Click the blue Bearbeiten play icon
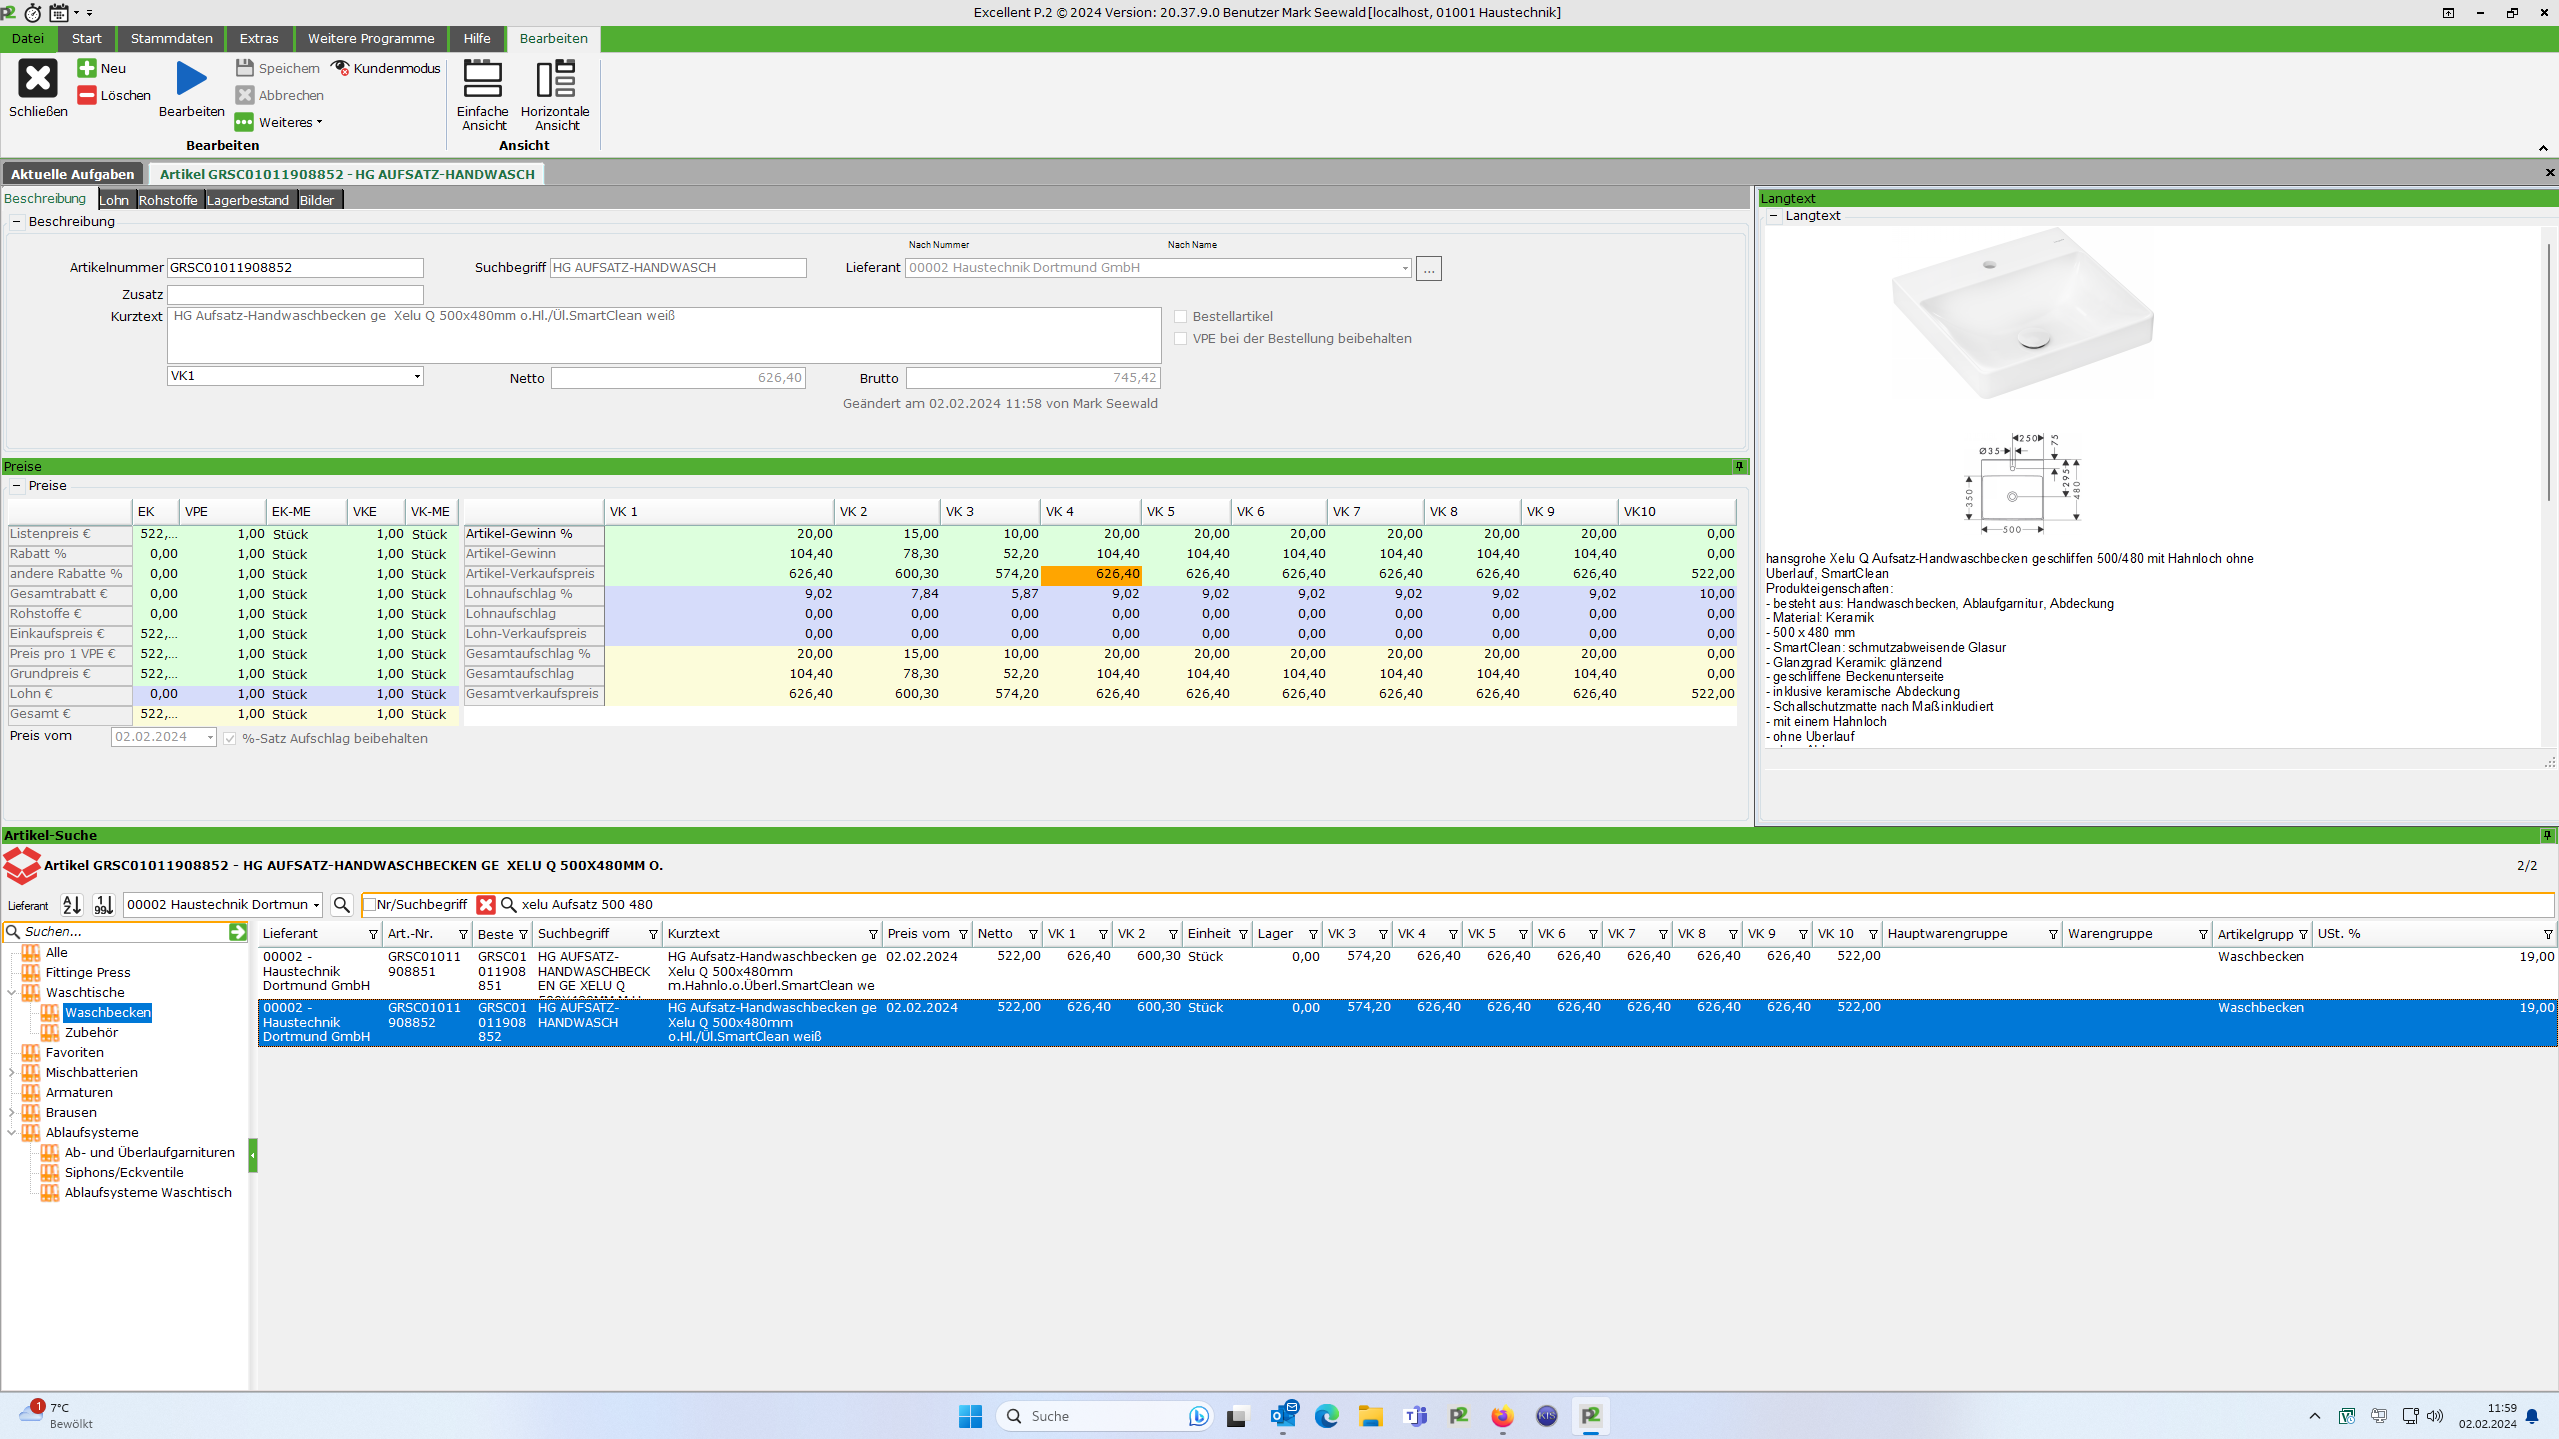The width and height of the screenshot is (2559, 1439). pyautogui.click(x=191, y=78)
